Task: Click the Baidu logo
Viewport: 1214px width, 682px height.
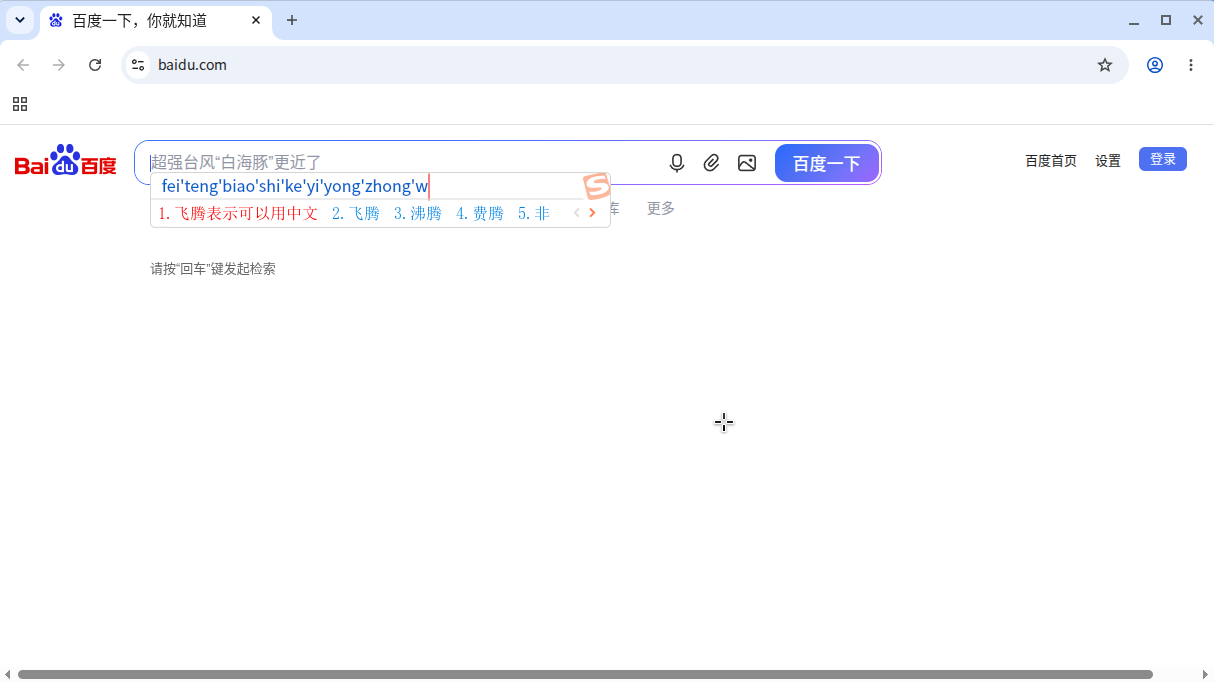Action: [x=66, y=162]
